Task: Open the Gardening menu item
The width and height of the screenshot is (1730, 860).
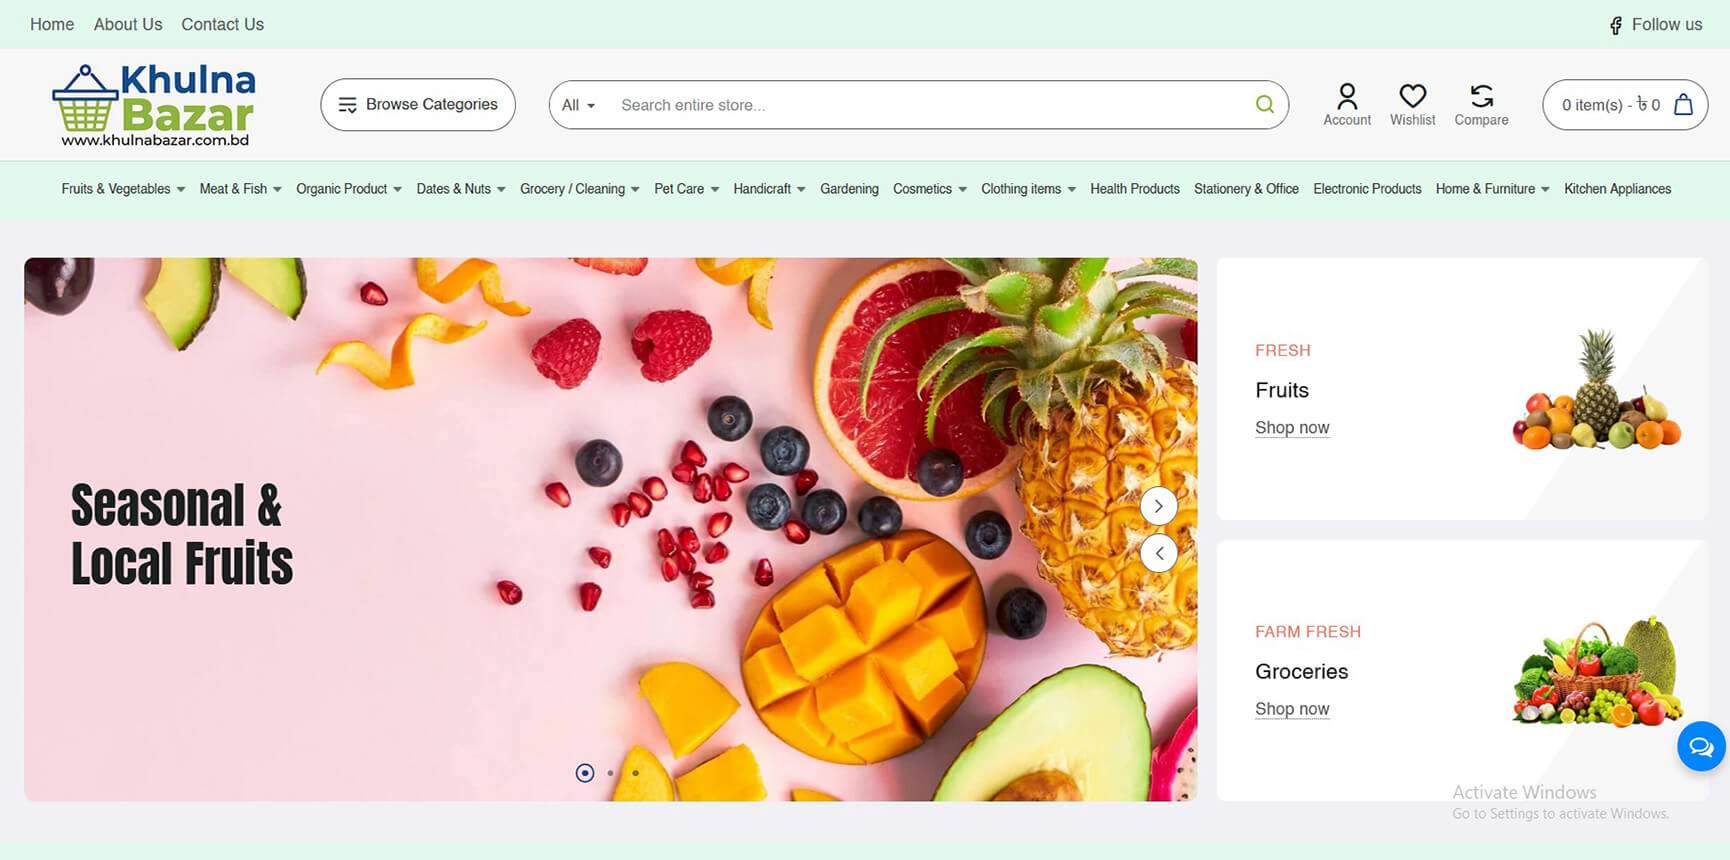Action: 849,189
